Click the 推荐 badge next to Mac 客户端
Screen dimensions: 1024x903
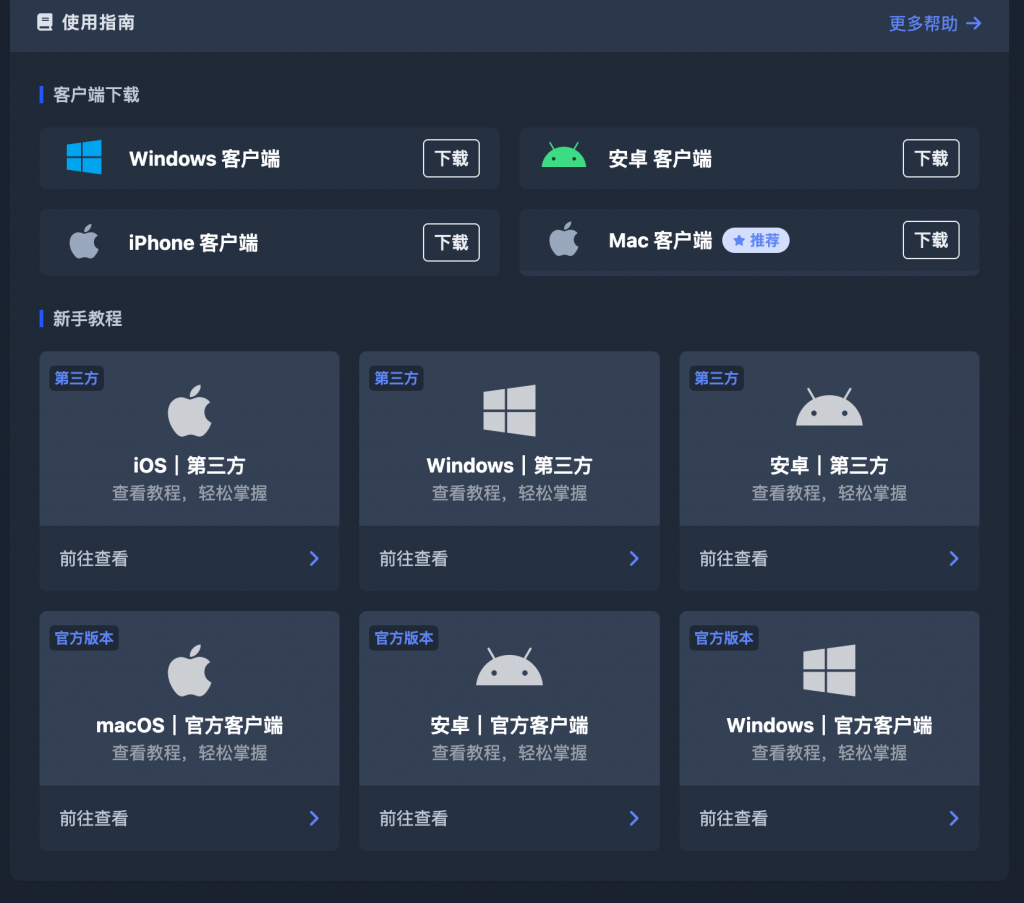(756, 241)
